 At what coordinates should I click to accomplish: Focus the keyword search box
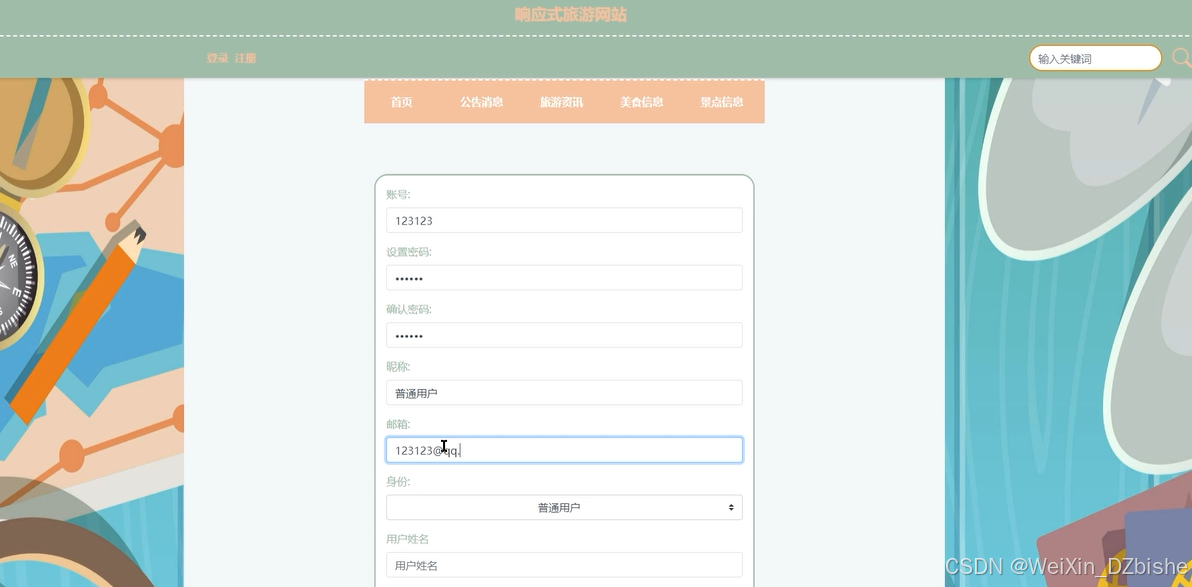(x=1095, y=59)
